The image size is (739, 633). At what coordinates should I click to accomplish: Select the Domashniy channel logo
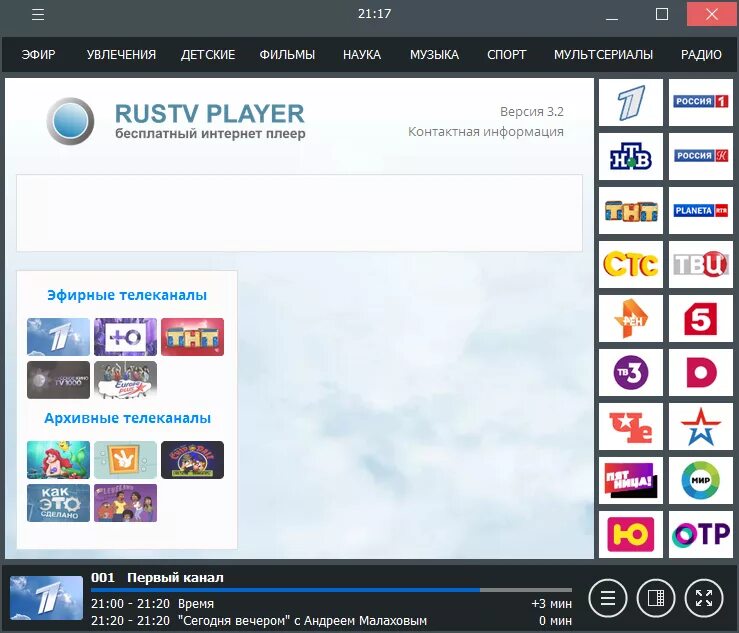[x=701, y=372]
